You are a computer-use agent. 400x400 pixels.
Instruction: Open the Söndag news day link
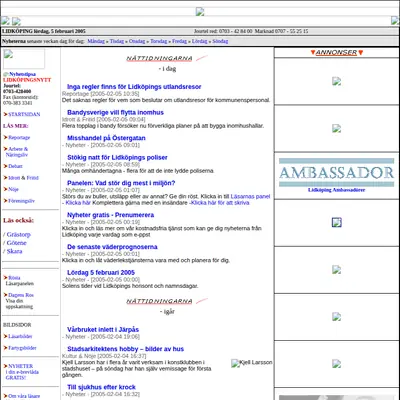click(x=220, y=41)
